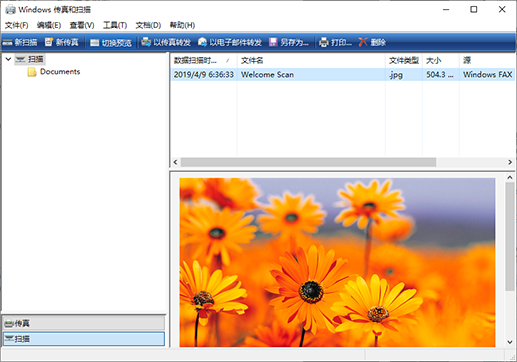Select the Documents folder label in tree
Screen dimensions: 517x362
[60, 72]
